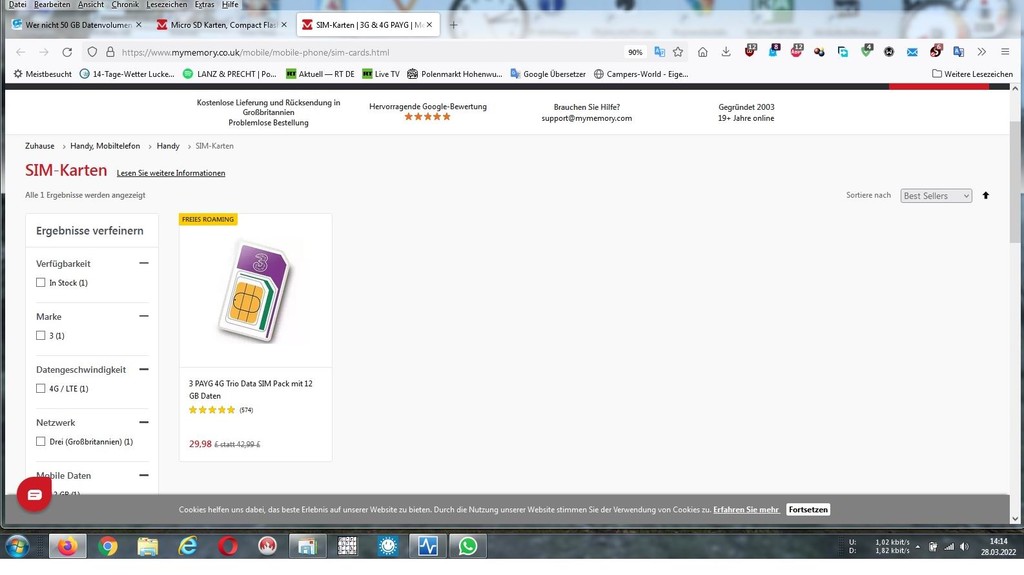Tick the 4G / LTE speed checkbox
The image size is (1024, 575).
tap(40, 389)
